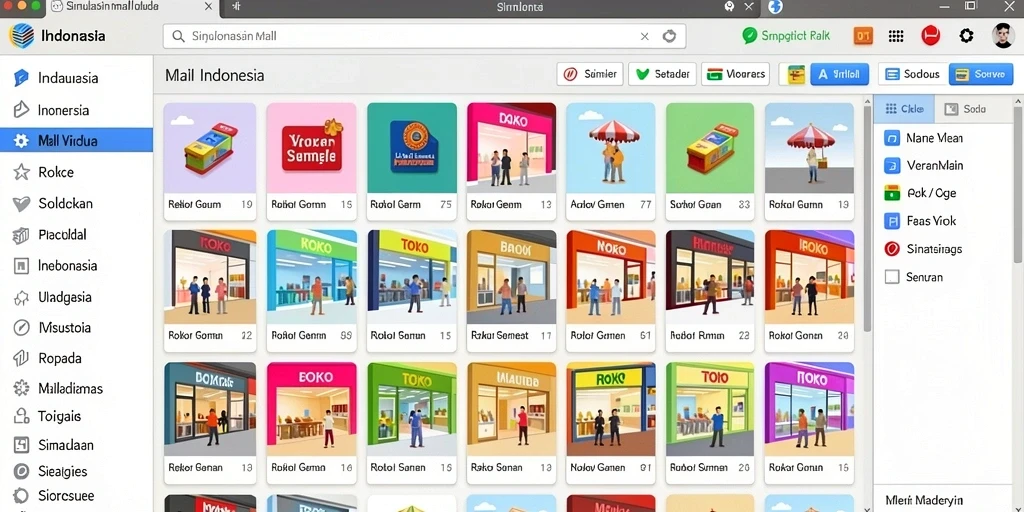Click the Vioarars button
Viewport: 1024px width, 512px height.
coord(735,74)
